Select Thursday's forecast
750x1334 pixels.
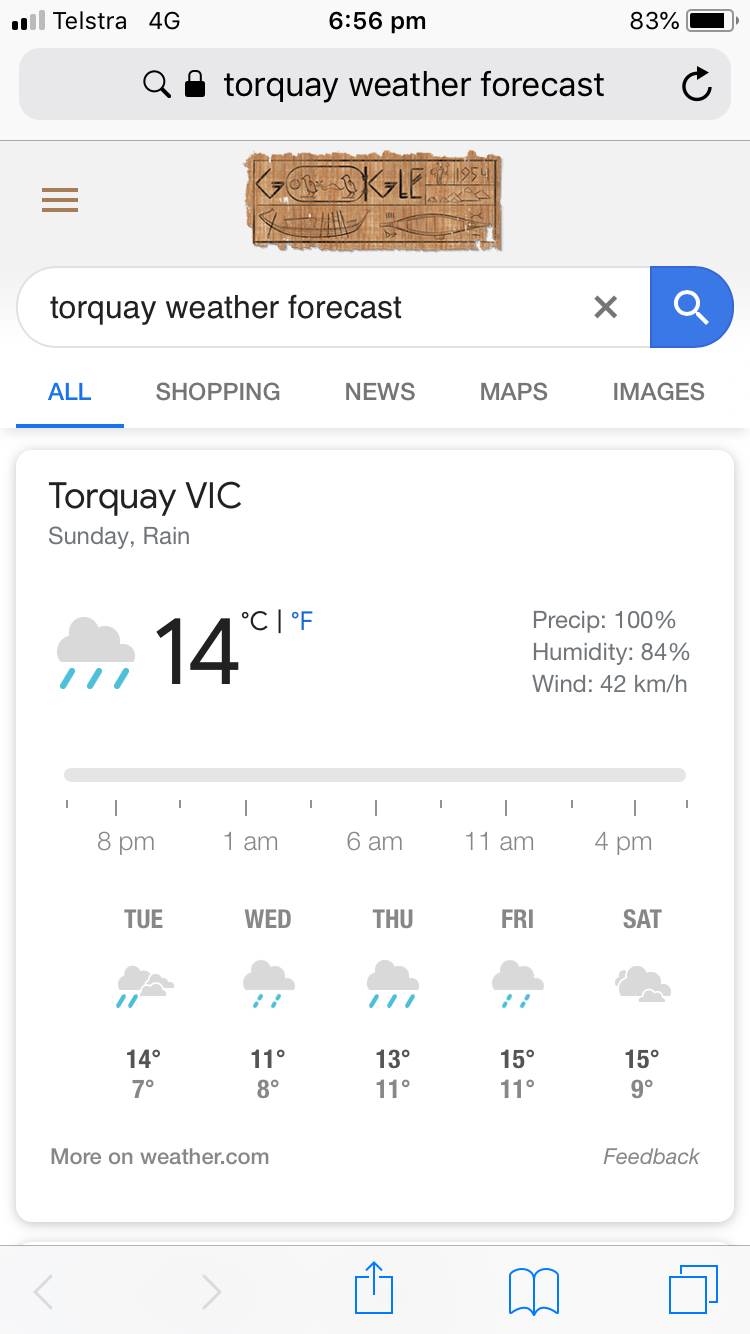[392, 1000]
